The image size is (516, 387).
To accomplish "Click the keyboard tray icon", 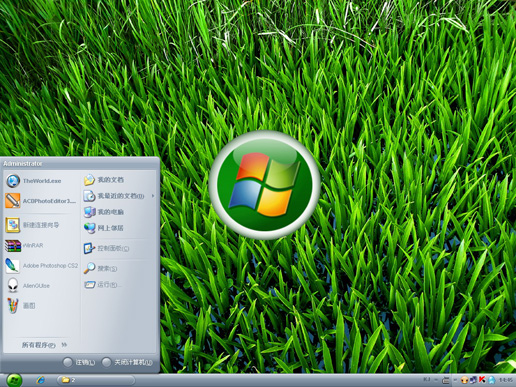I will 445,380.
